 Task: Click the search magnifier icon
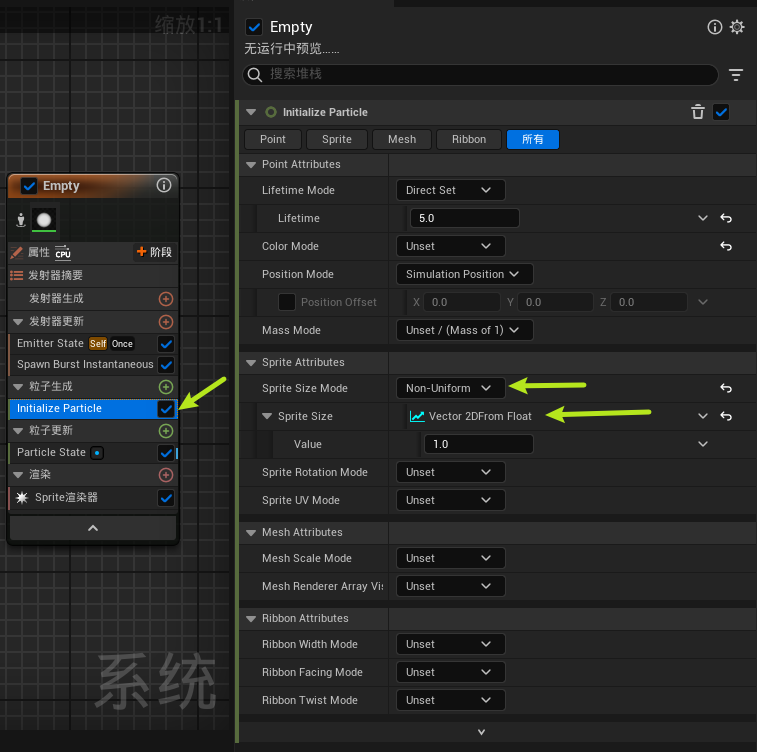tap(254, 75)
